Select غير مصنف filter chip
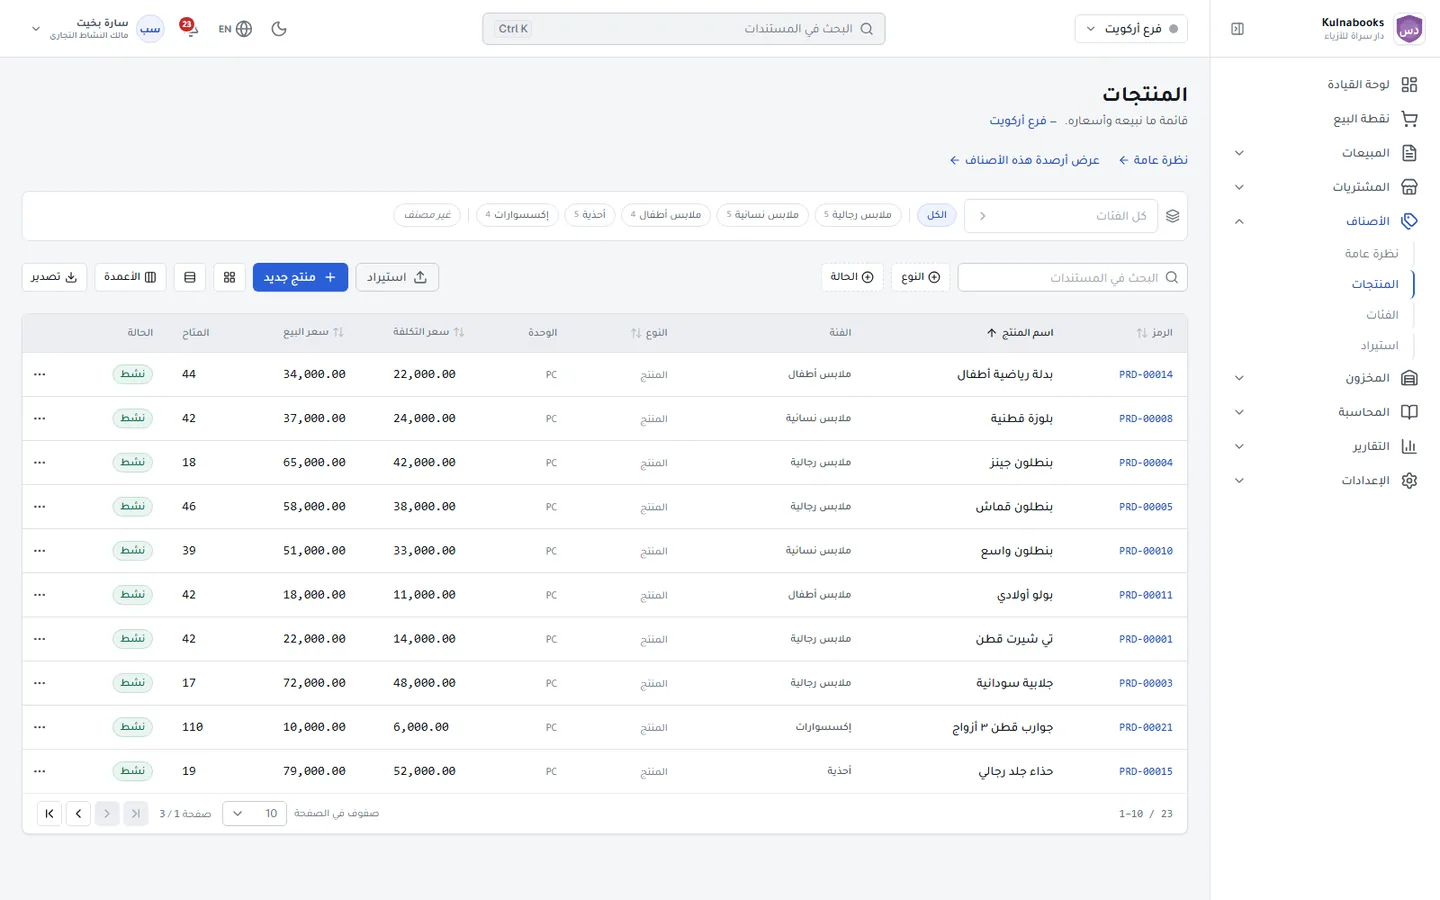 [427, 215]
